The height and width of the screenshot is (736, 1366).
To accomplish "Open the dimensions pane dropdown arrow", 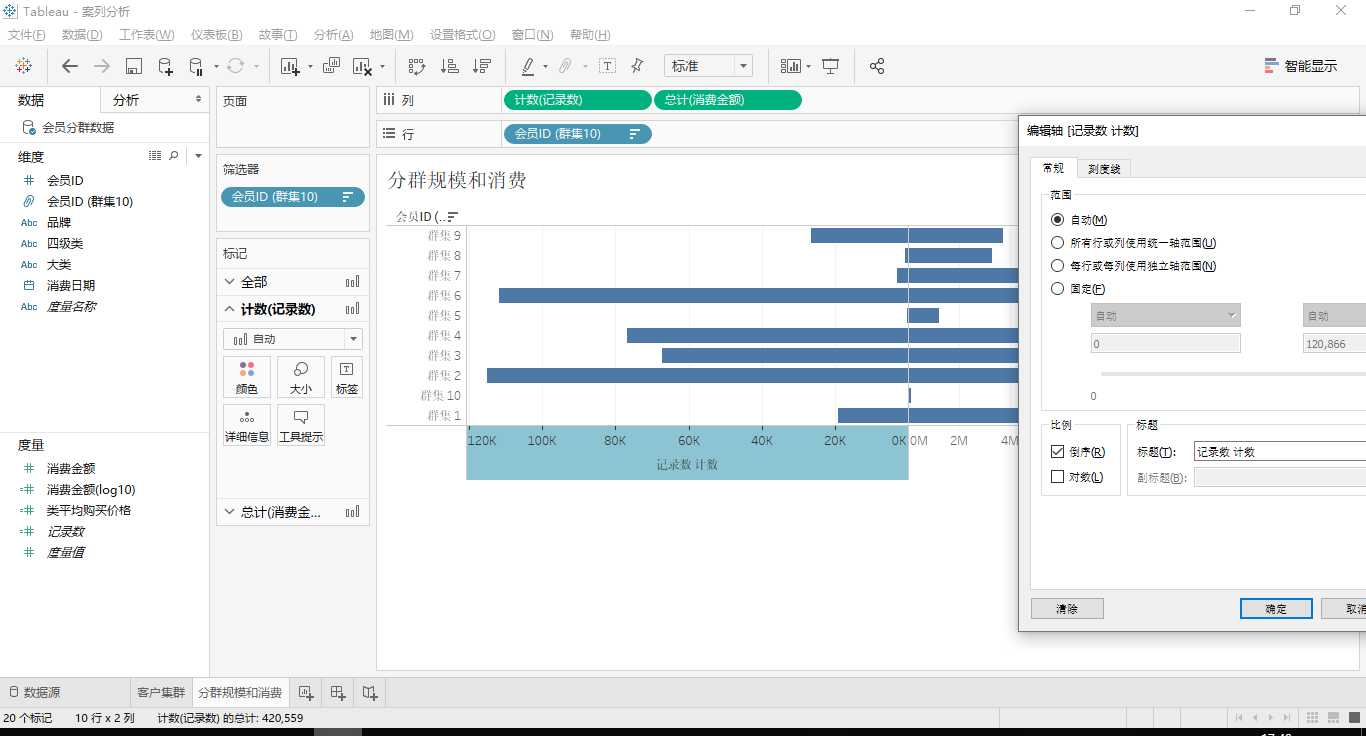I will tap(198, 156).
